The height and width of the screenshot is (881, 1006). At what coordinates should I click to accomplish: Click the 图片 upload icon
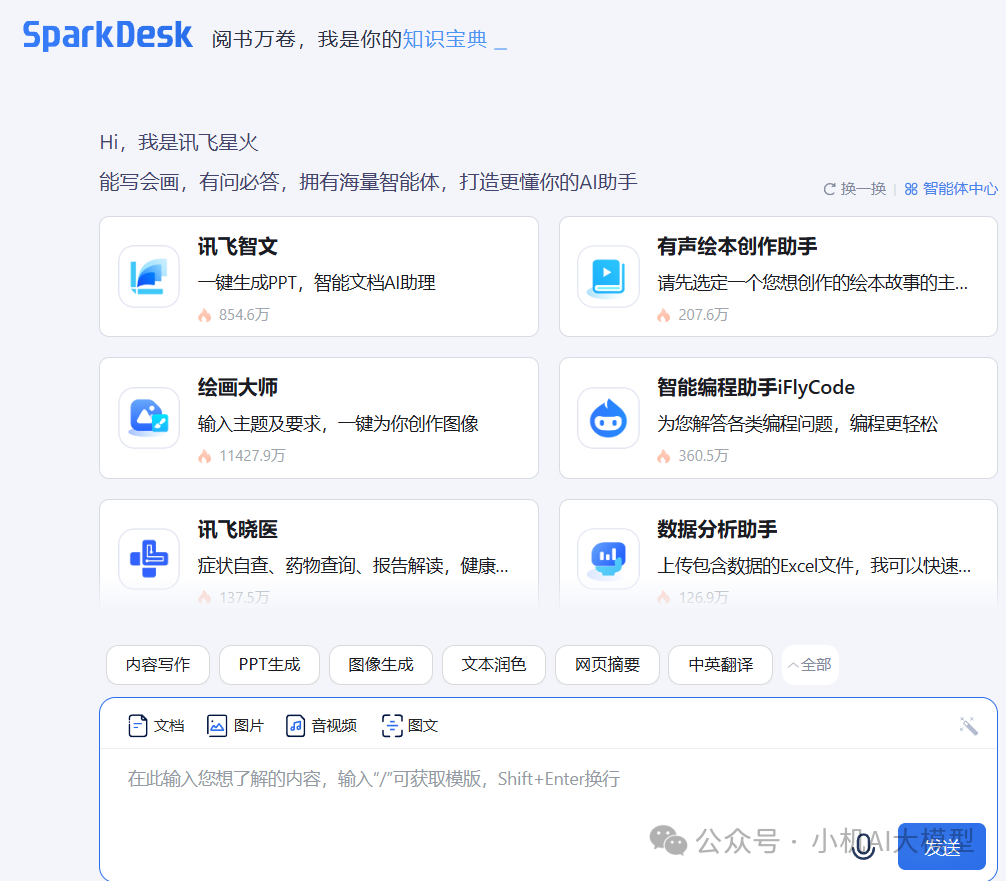[217, 726]
